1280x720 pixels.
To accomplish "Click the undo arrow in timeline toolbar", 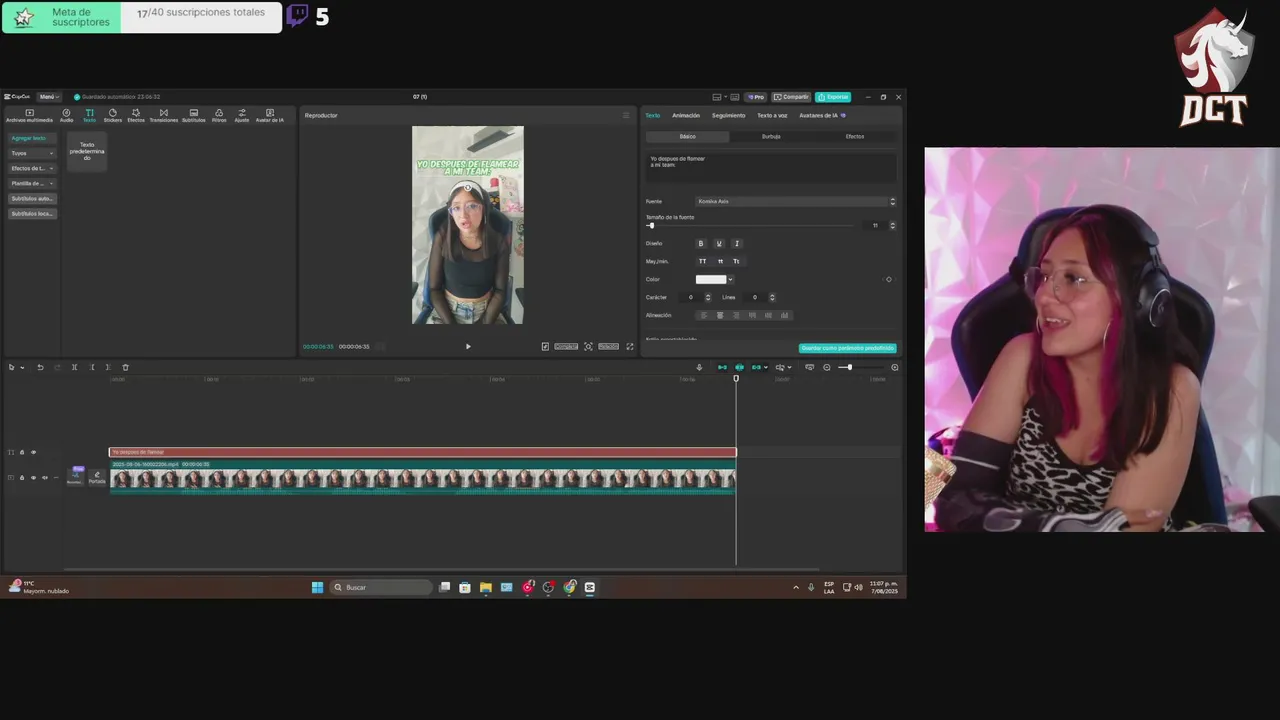I will pos(40,367).
